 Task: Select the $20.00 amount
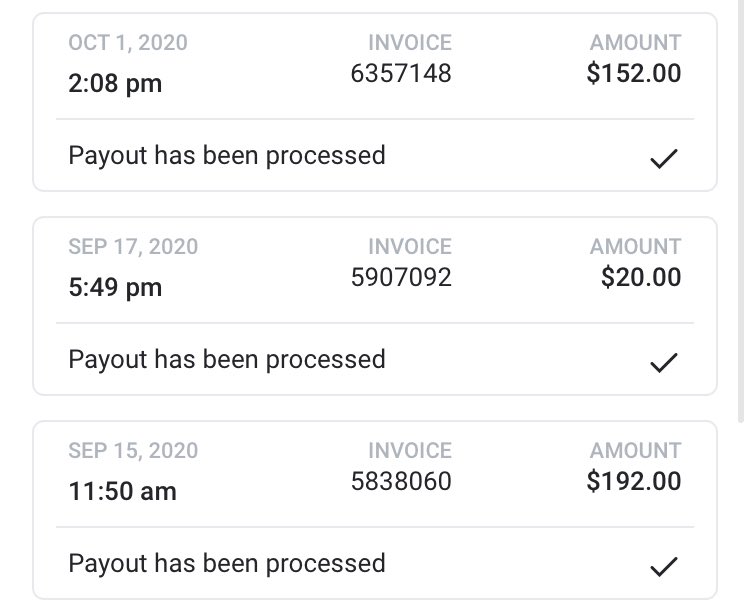coord(641,277)
